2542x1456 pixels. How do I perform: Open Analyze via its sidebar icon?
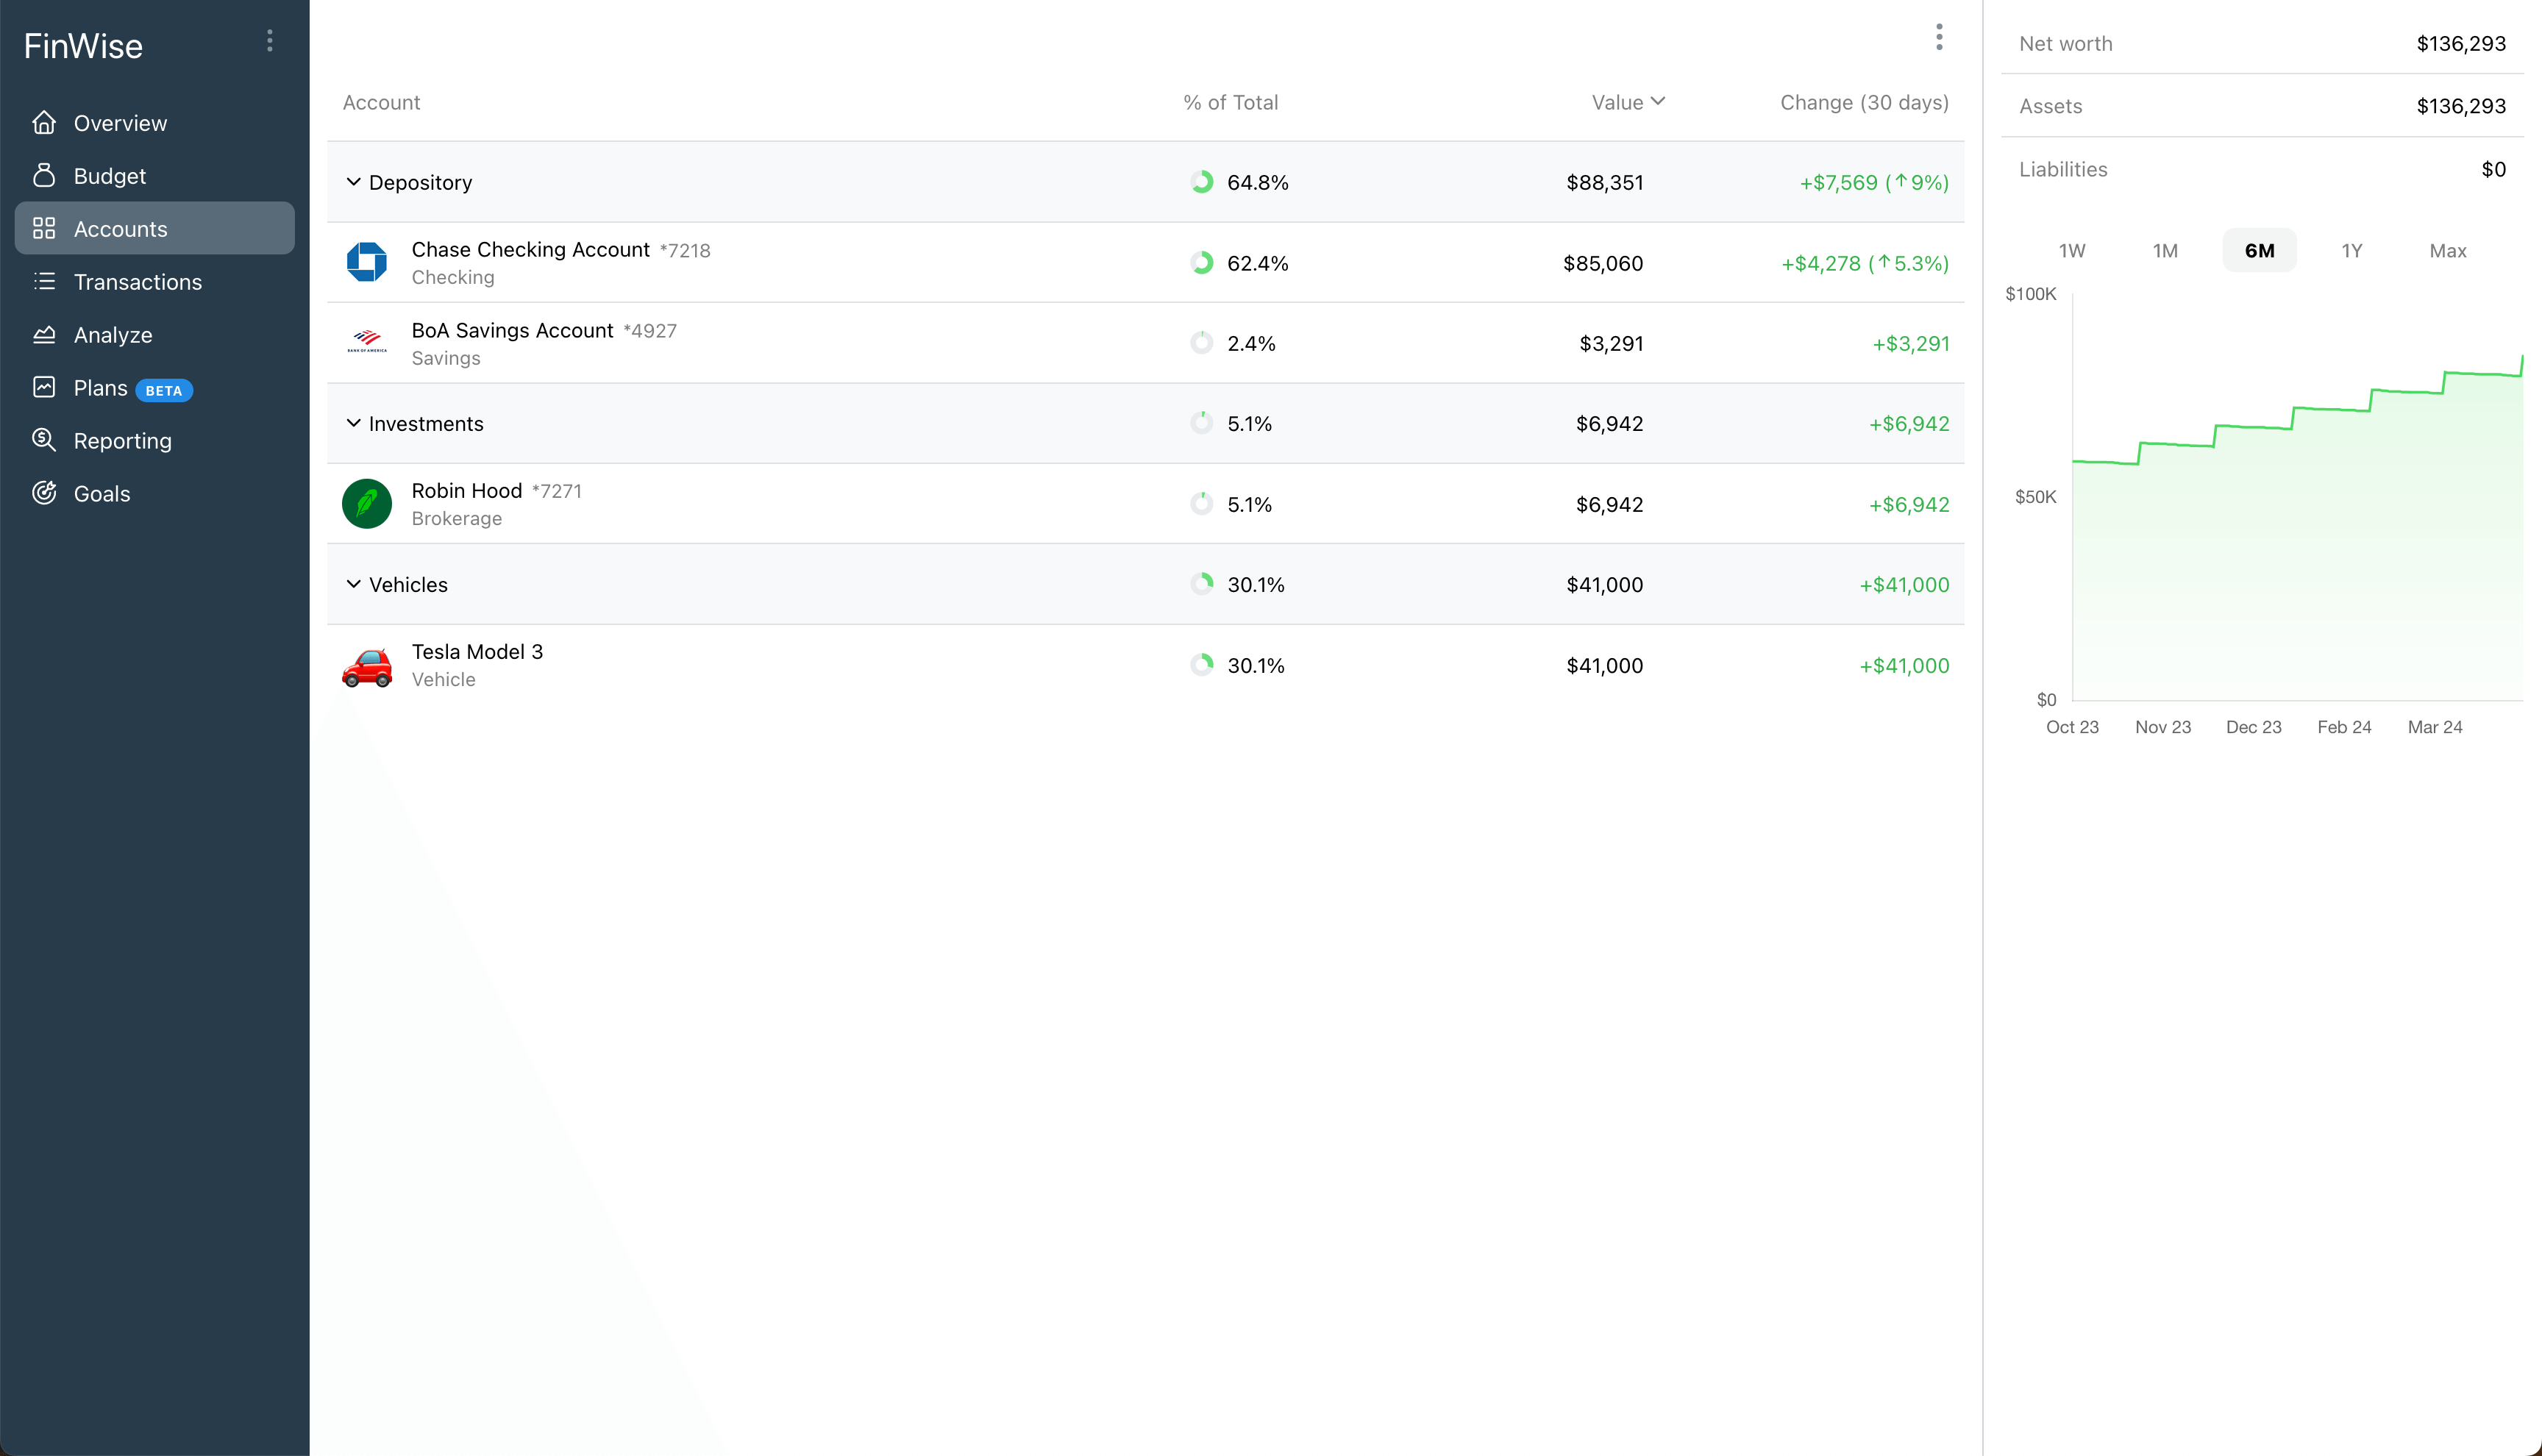coord(45,334)
